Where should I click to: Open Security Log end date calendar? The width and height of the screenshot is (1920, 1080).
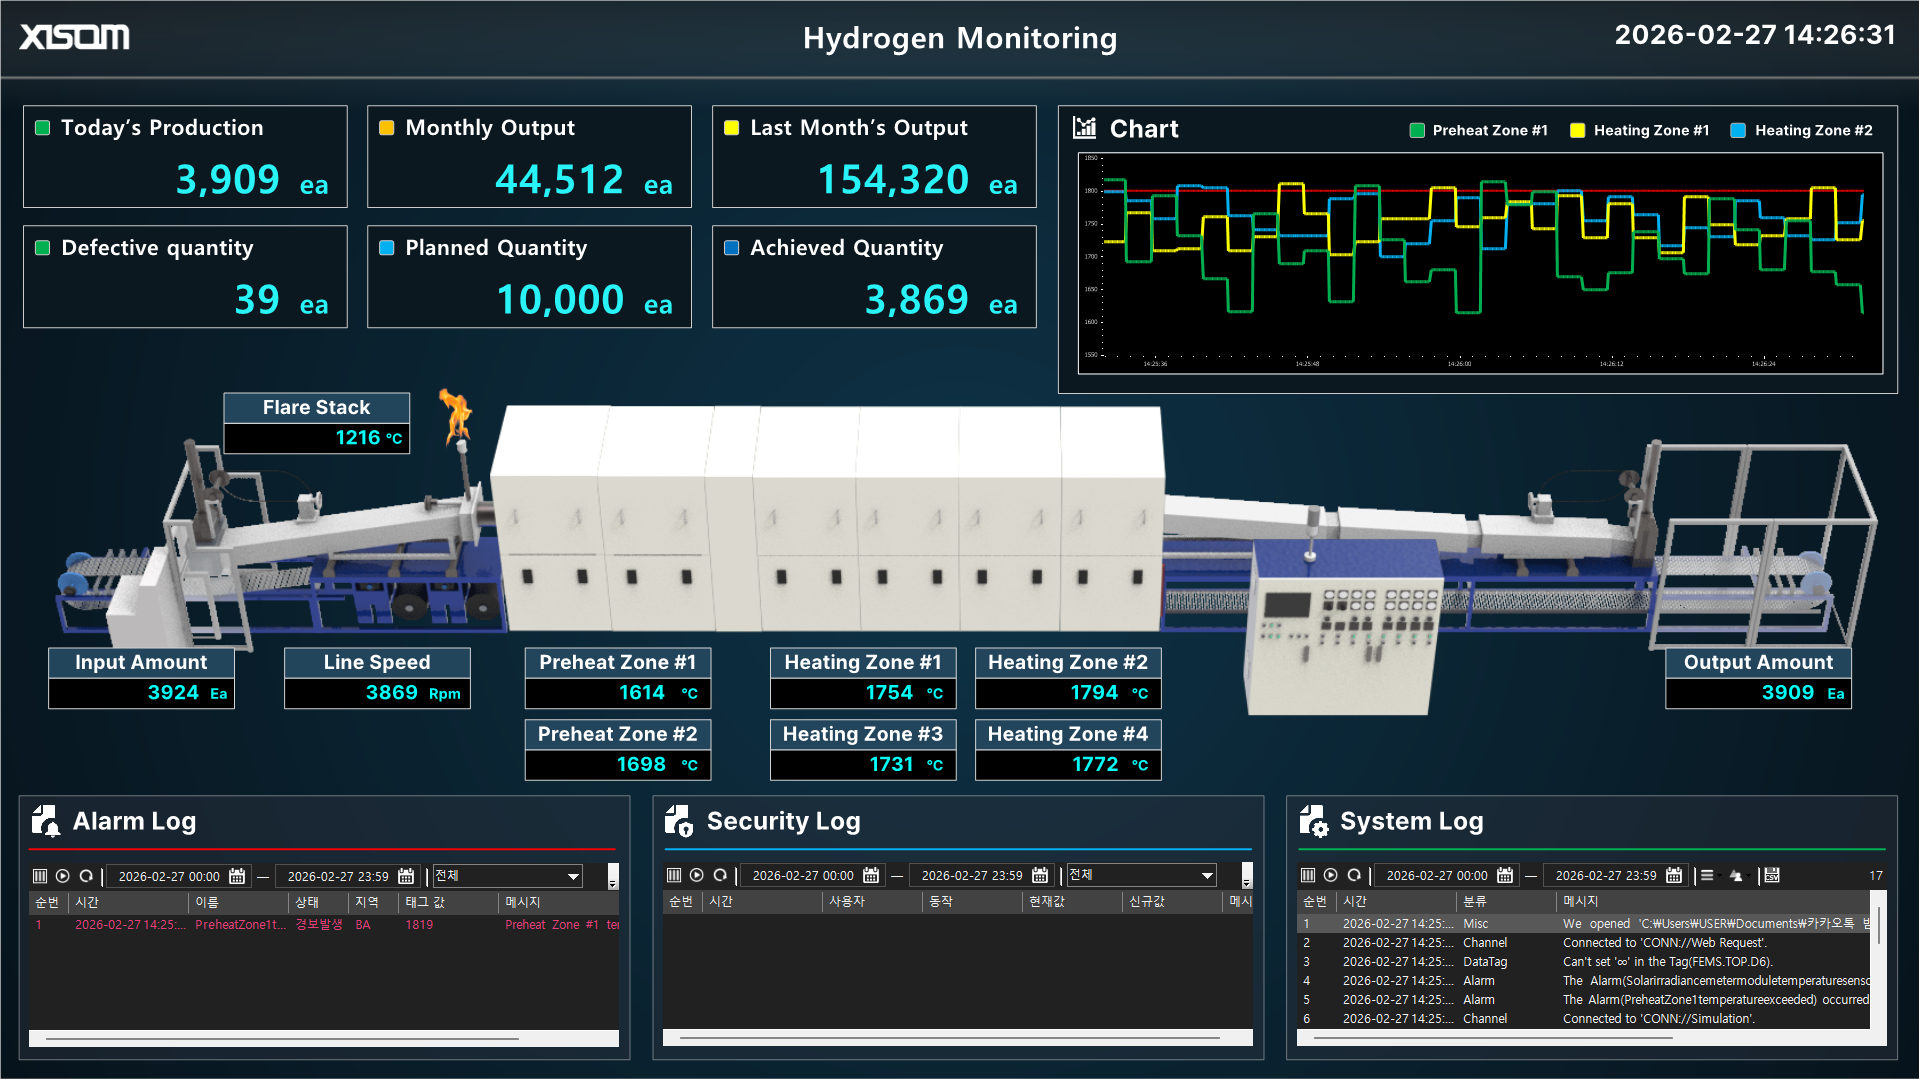tap(1040, 875)
